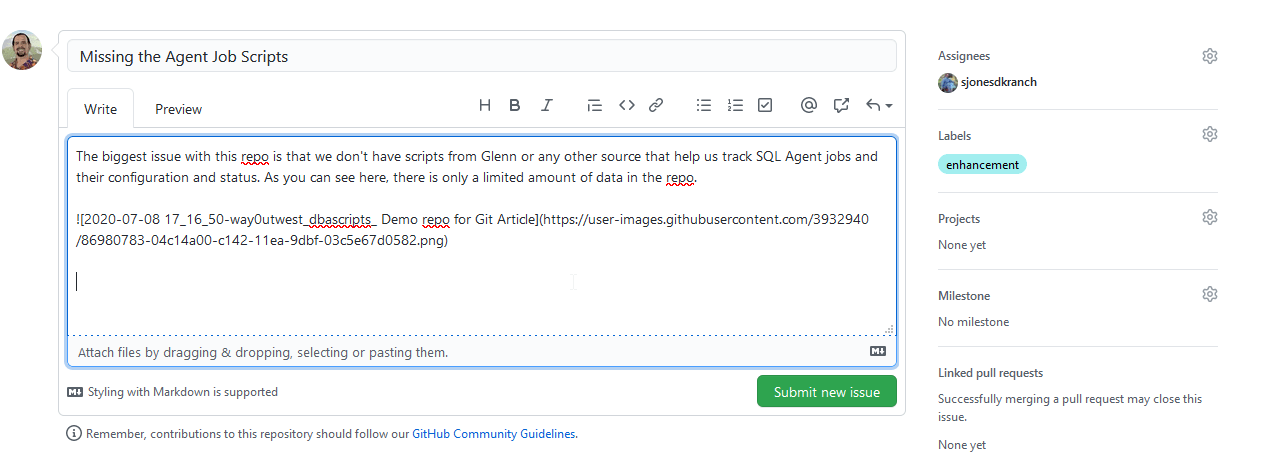Image resolution: width=1265 pixels, height=463 pixels.
Task: Add a task list checkbox
Action: coord(765,105)
